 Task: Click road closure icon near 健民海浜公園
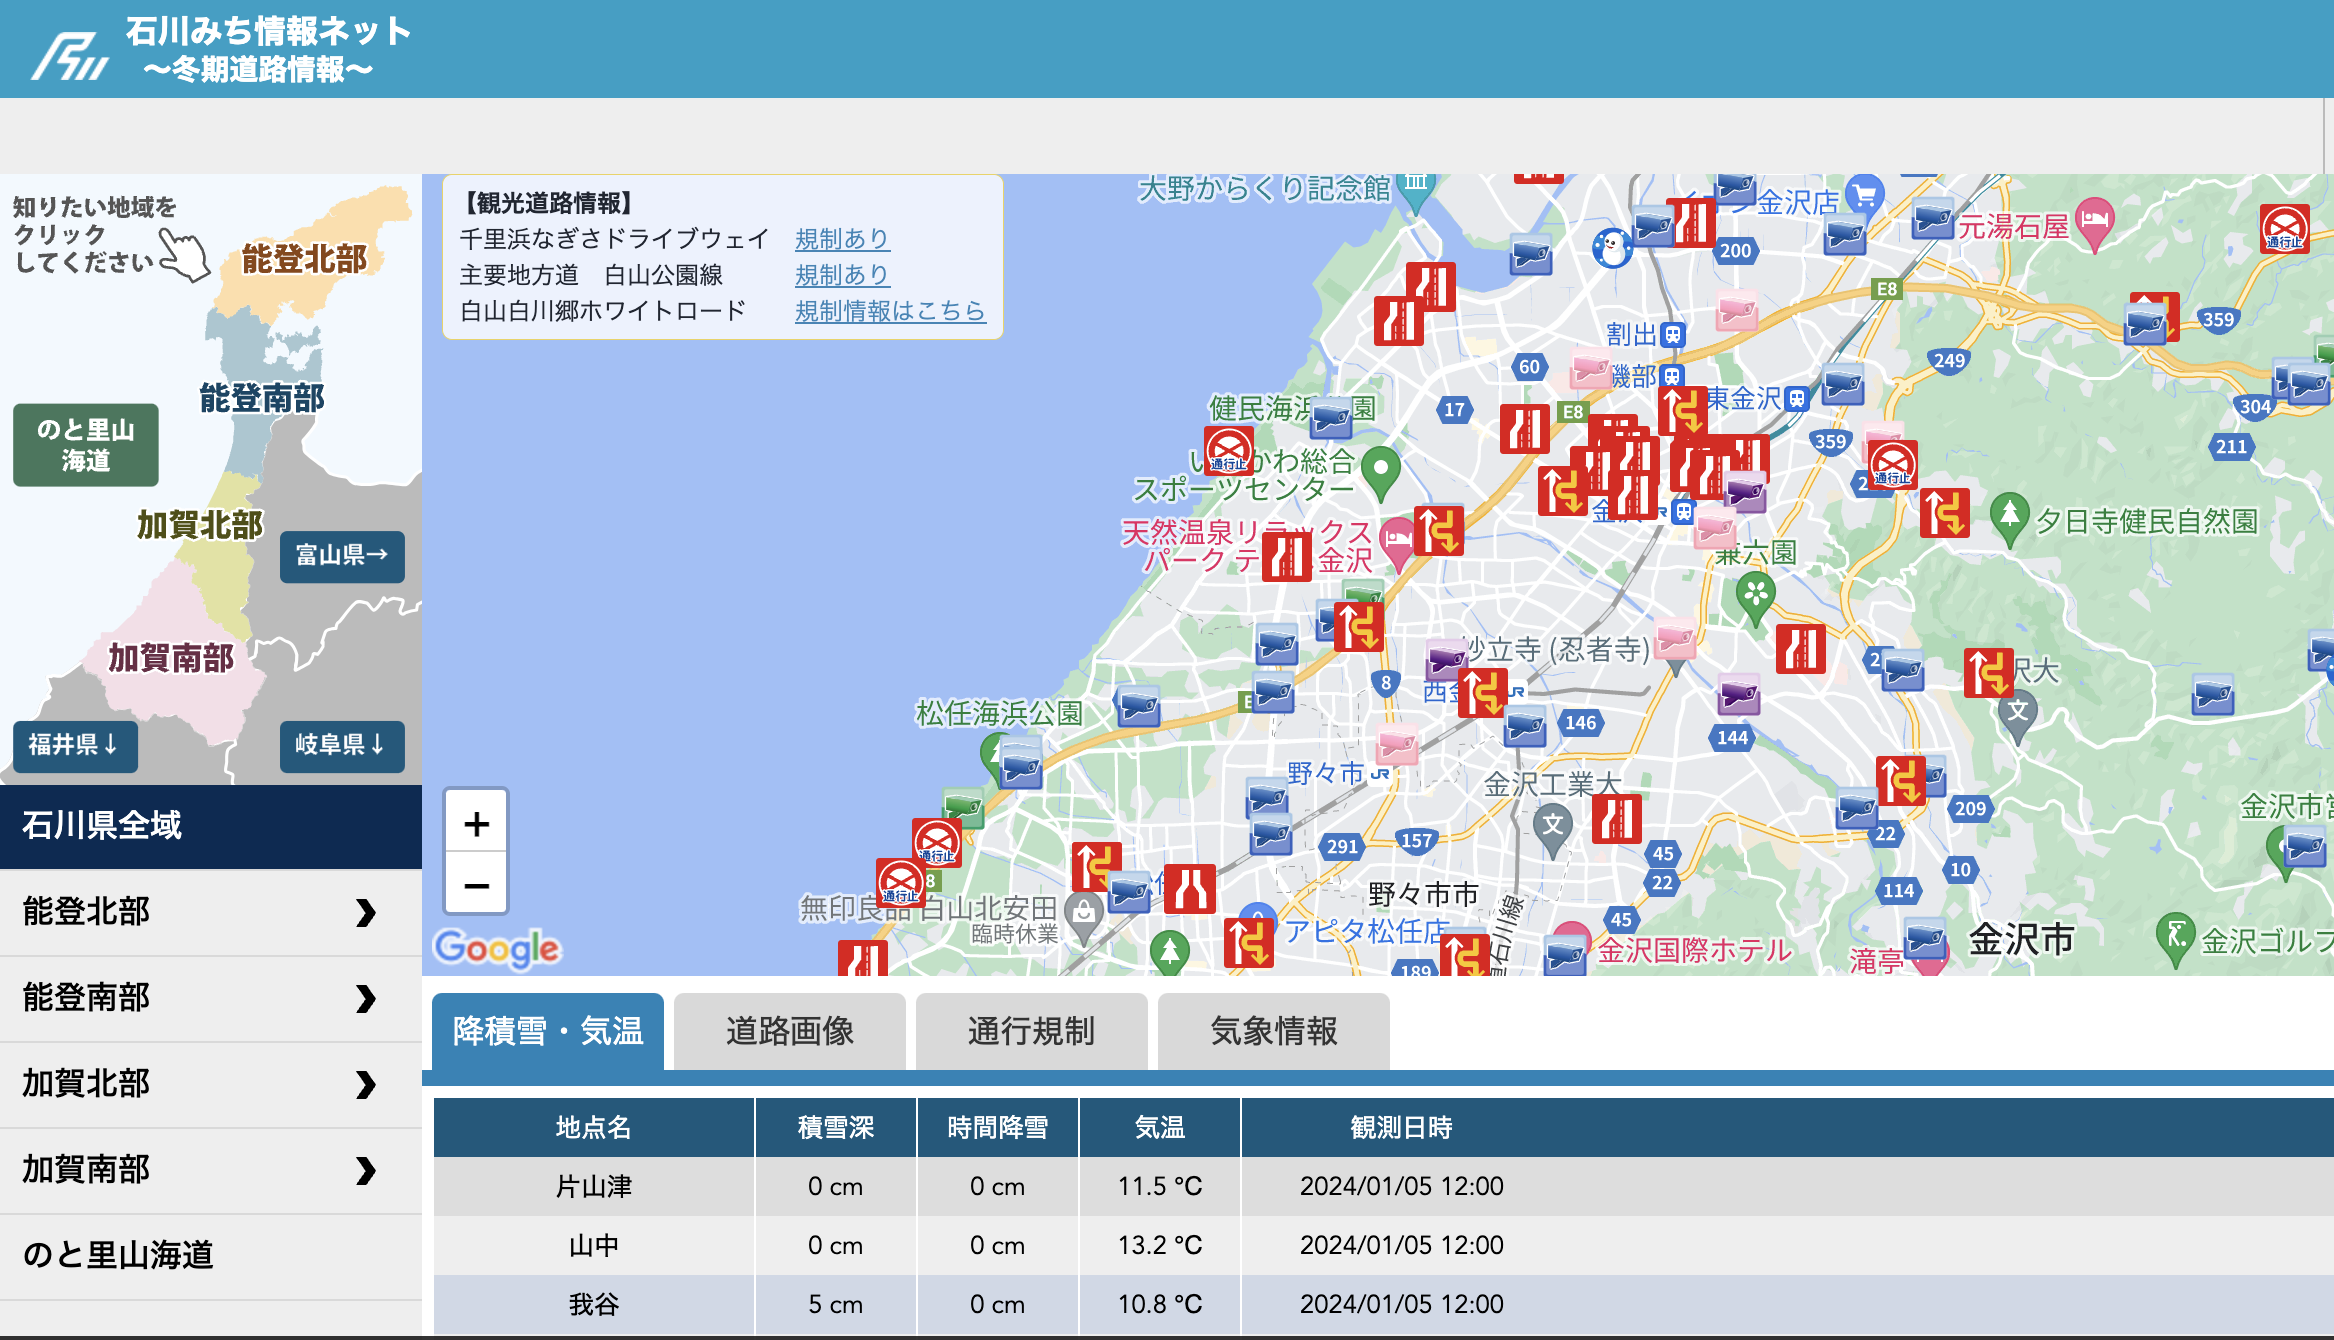pos(1228,450)
